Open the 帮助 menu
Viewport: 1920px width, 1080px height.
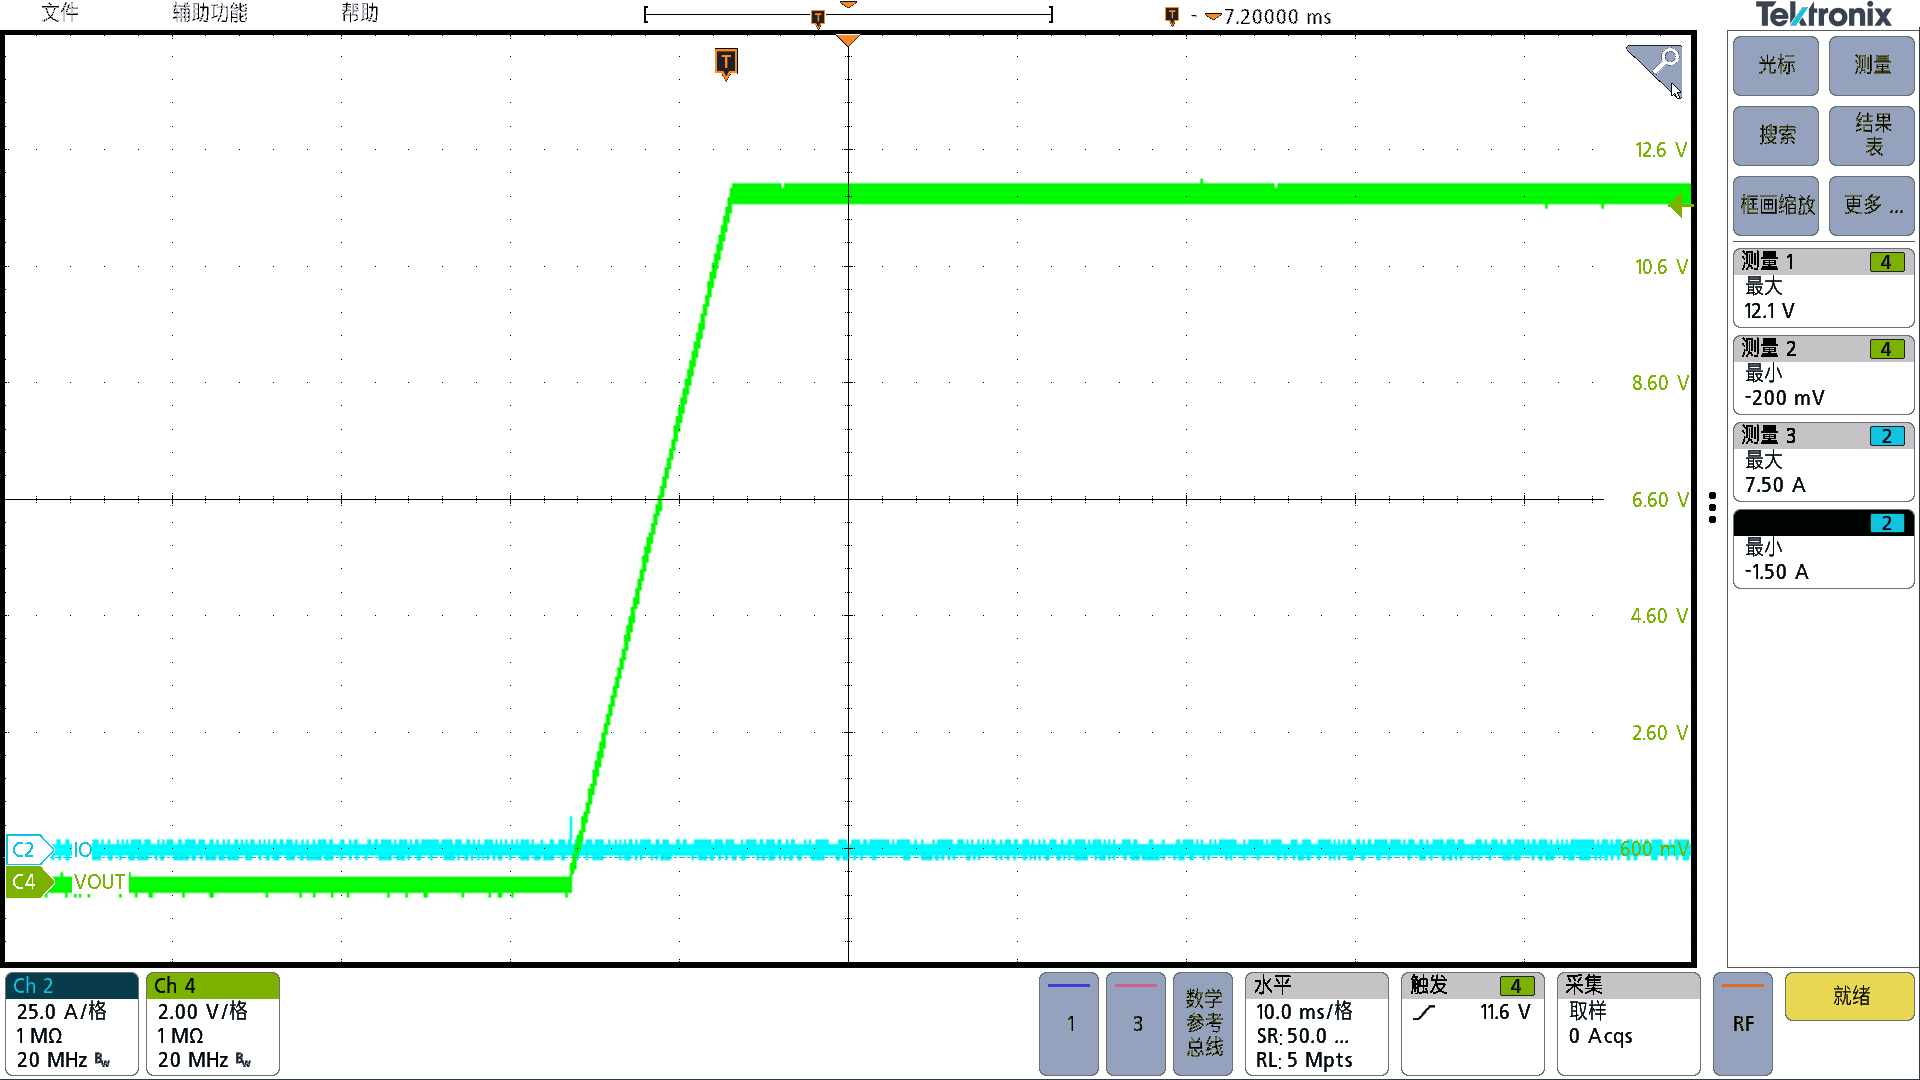360,13
